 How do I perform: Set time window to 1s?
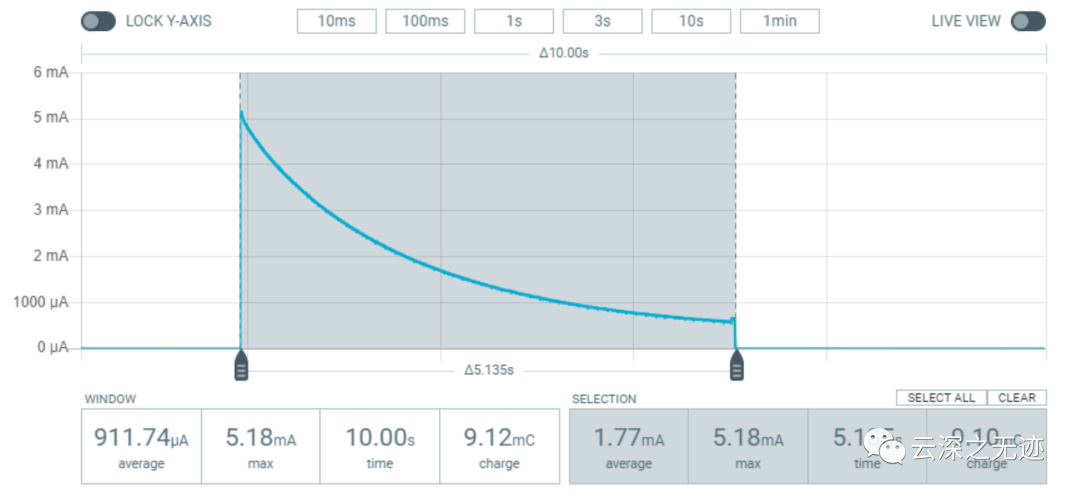514,21
